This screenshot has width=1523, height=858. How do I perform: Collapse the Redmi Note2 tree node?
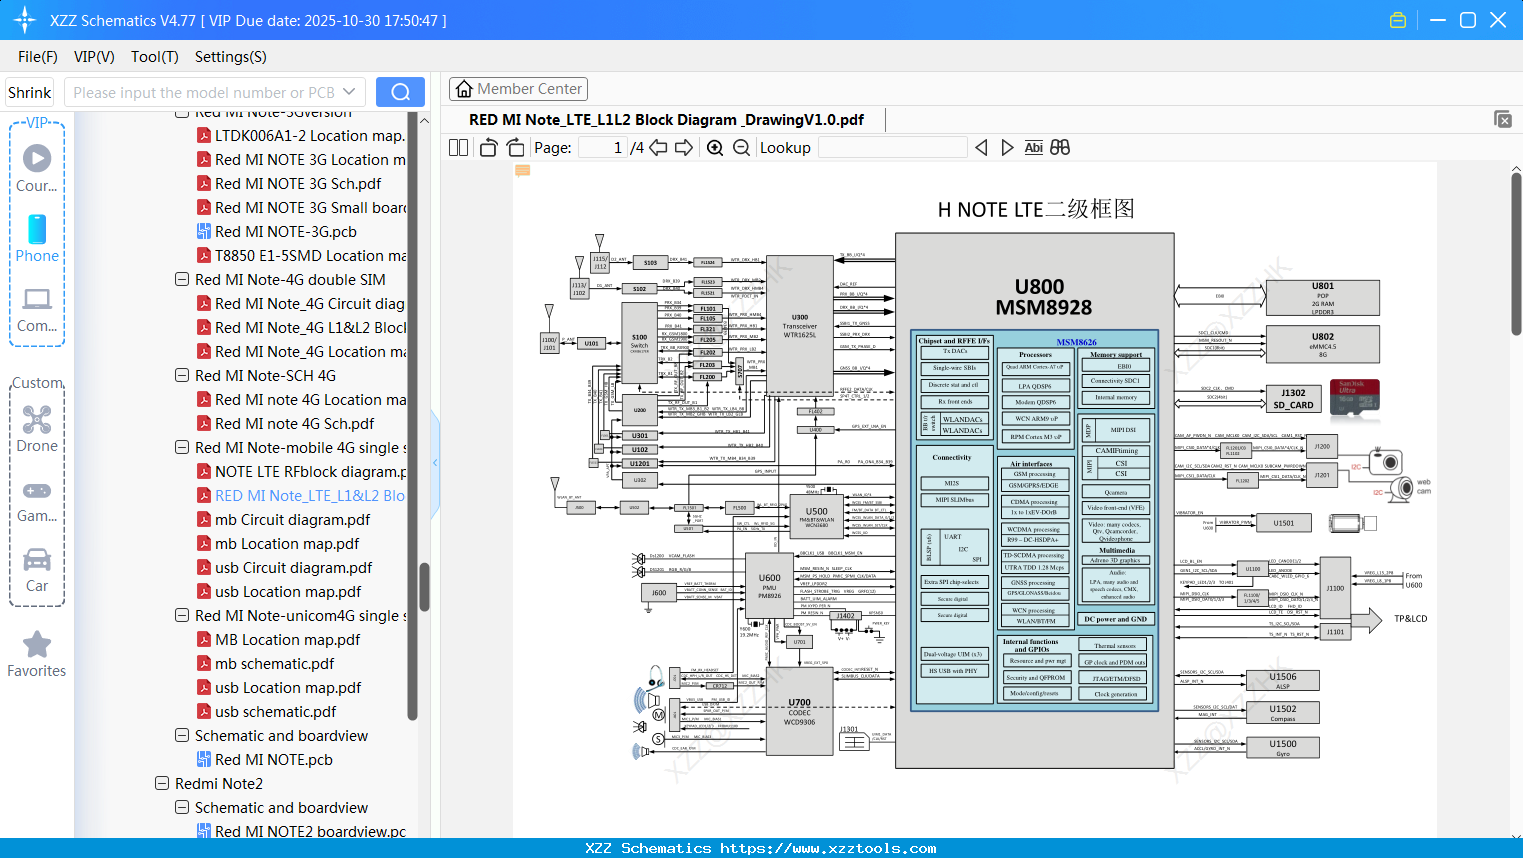click(162, 784)
